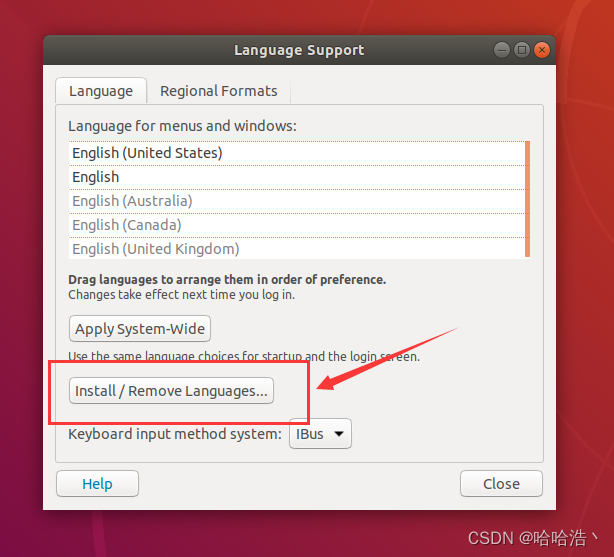Screen dimensions: 614x557
Task: Minimize the Language Support window
Action: tap(502, 50)
